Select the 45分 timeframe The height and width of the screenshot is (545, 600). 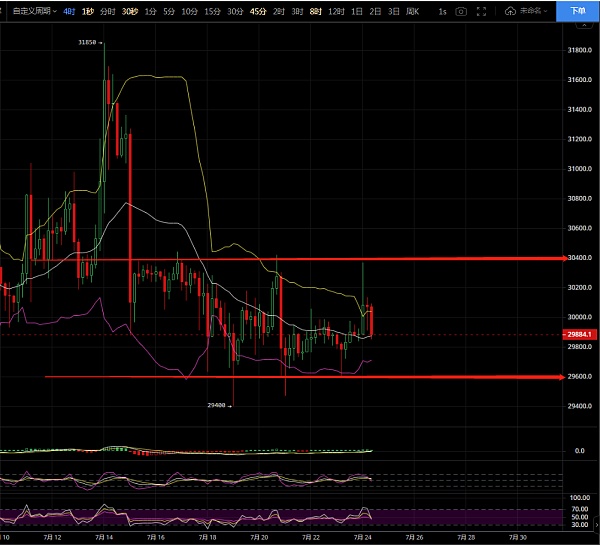pos(258,10)
